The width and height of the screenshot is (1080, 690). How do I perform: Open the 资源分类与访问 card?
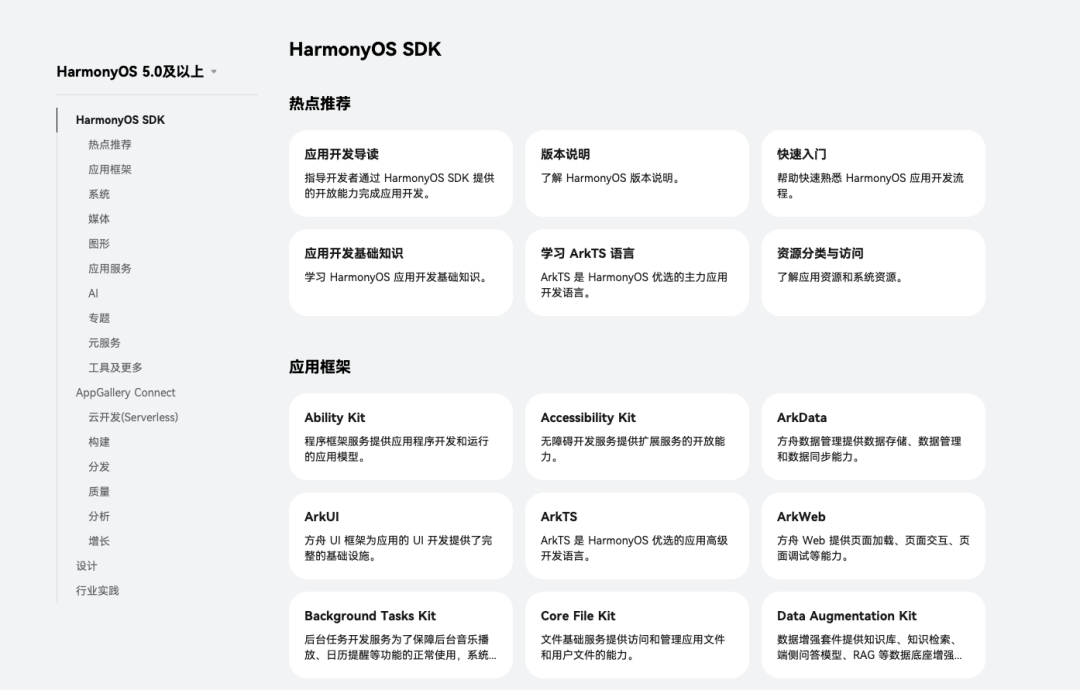point(873,273)
